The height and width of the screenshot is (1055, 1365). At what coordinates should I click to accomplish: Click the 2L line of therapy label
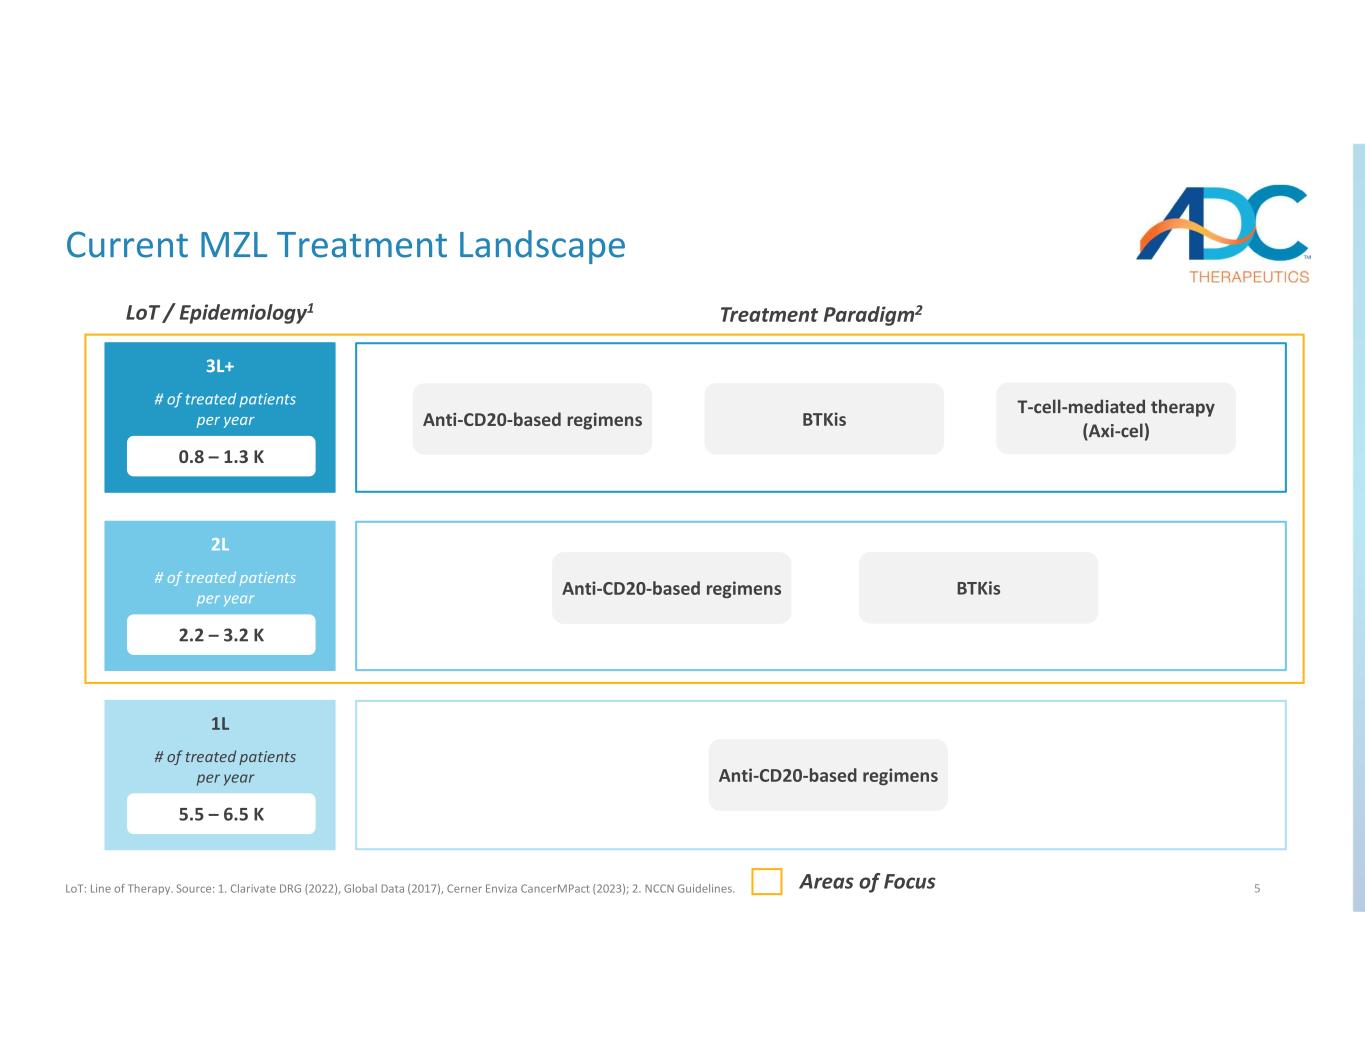coord(220,545)
